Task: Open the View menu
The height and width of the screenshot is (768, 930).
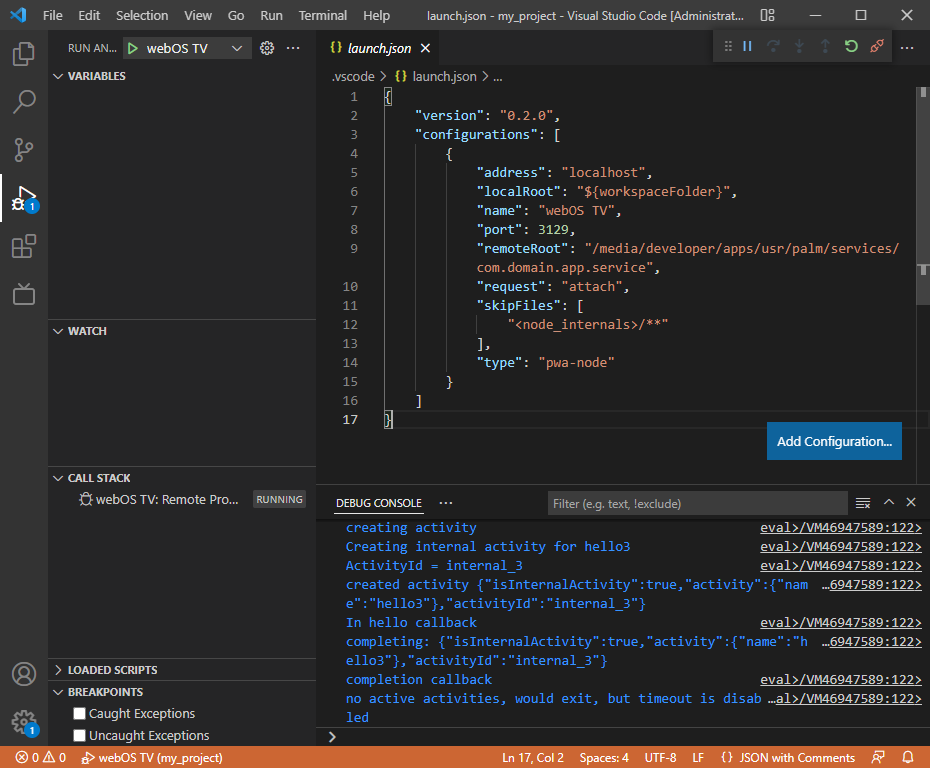Action: [x=198, y=15]
